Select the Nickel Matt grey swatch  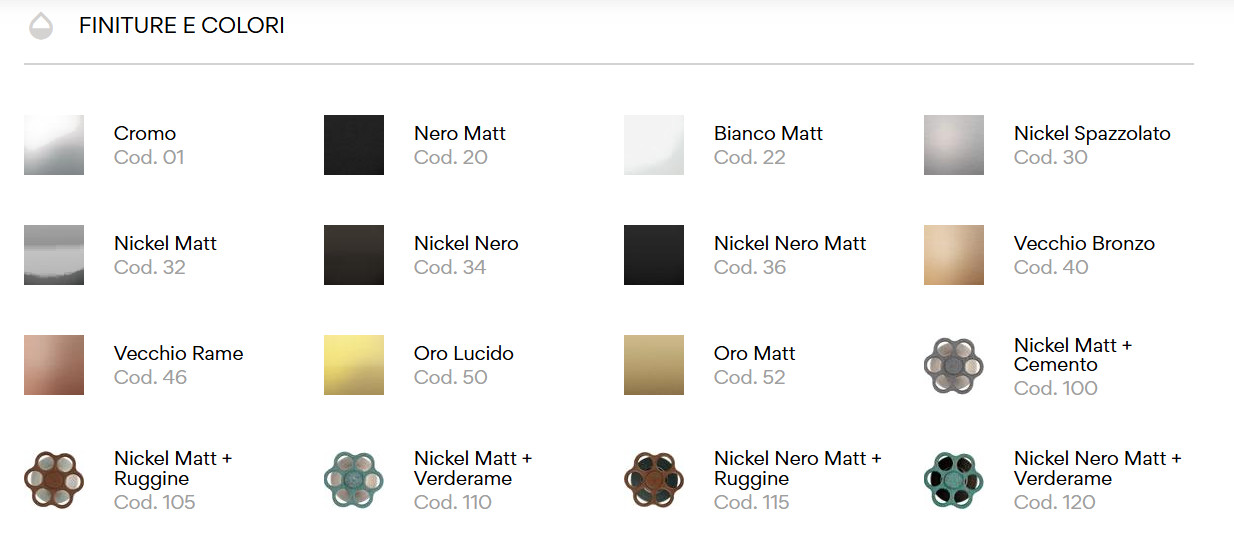[54, 255]
